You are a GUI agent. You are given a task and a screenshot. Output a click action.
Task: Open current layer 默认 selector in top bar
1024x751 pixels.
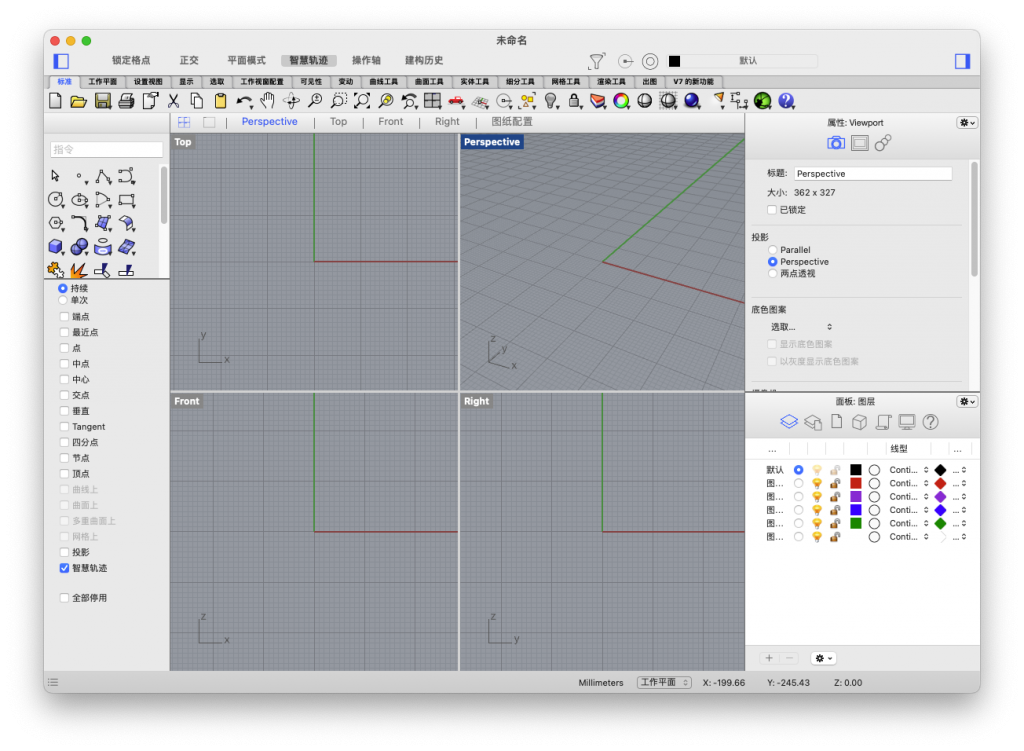pyautogui.click(x=743, y=61)
